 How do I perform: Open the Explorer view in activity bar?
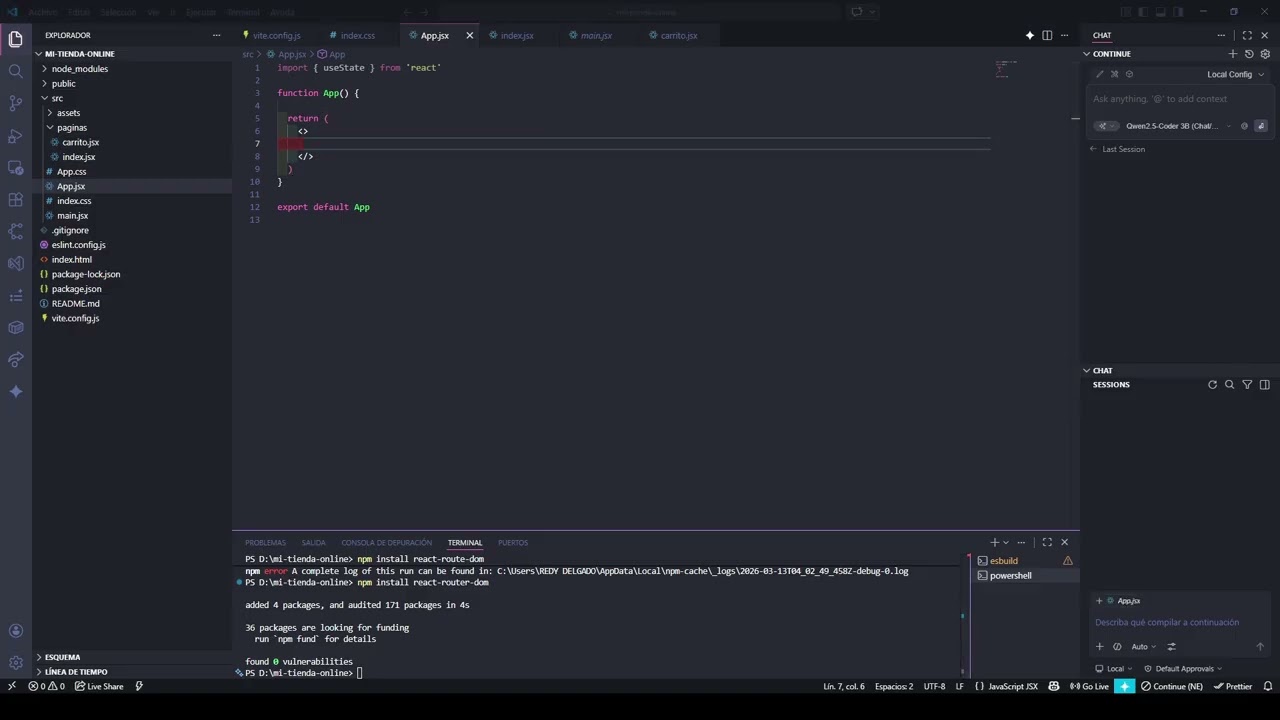(x=15, y=39)
